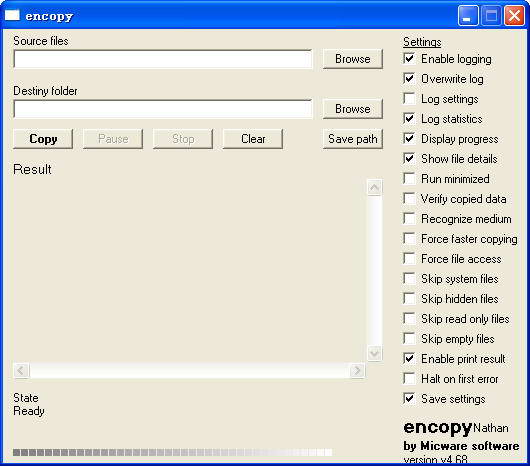Turn on Force faster copying
Viewport: 530px width, 466px height.
tap(409, 239)
